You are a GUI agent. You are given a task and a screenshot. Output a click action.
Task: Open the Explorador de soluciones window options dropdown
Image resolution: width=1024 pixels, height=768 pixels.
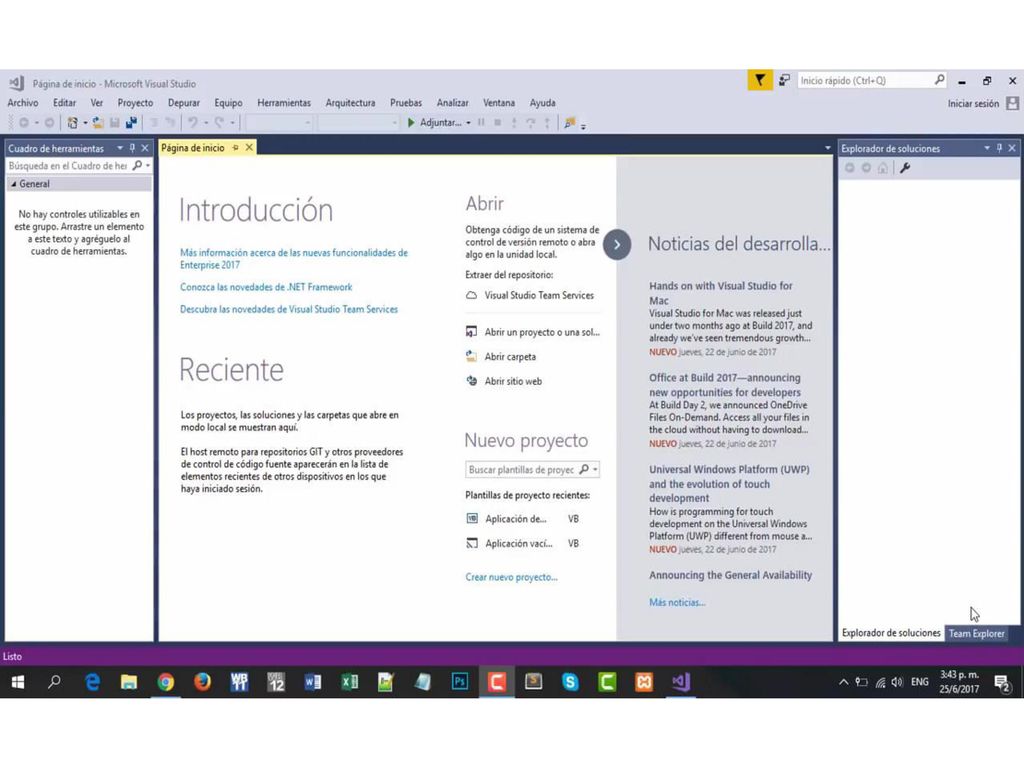[x=987, y=148]
